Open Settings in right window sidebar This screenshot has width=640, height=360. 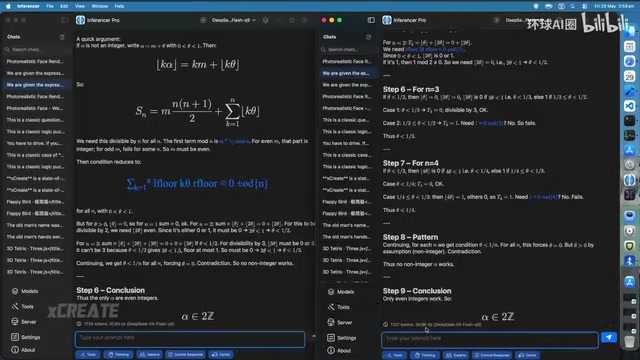342,338
